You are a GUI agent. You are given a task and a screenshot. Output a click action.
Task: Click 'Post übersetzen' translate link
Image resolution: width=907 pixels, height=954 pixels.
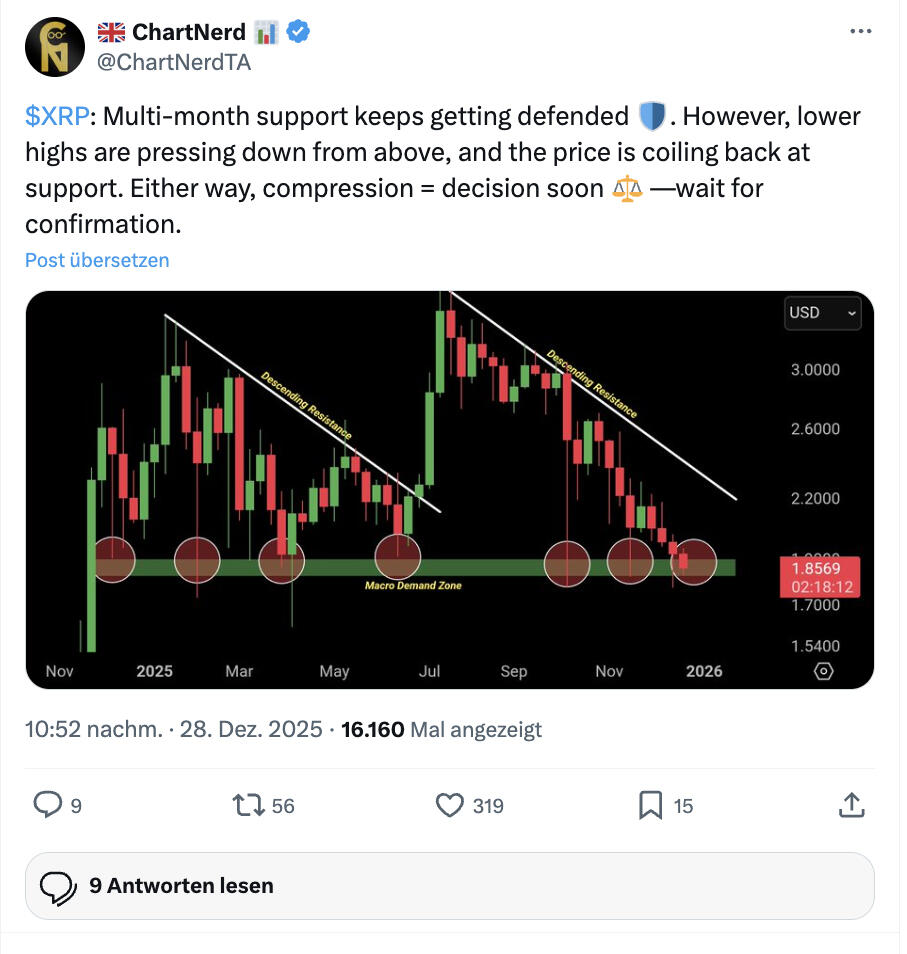tap(97, 260)
